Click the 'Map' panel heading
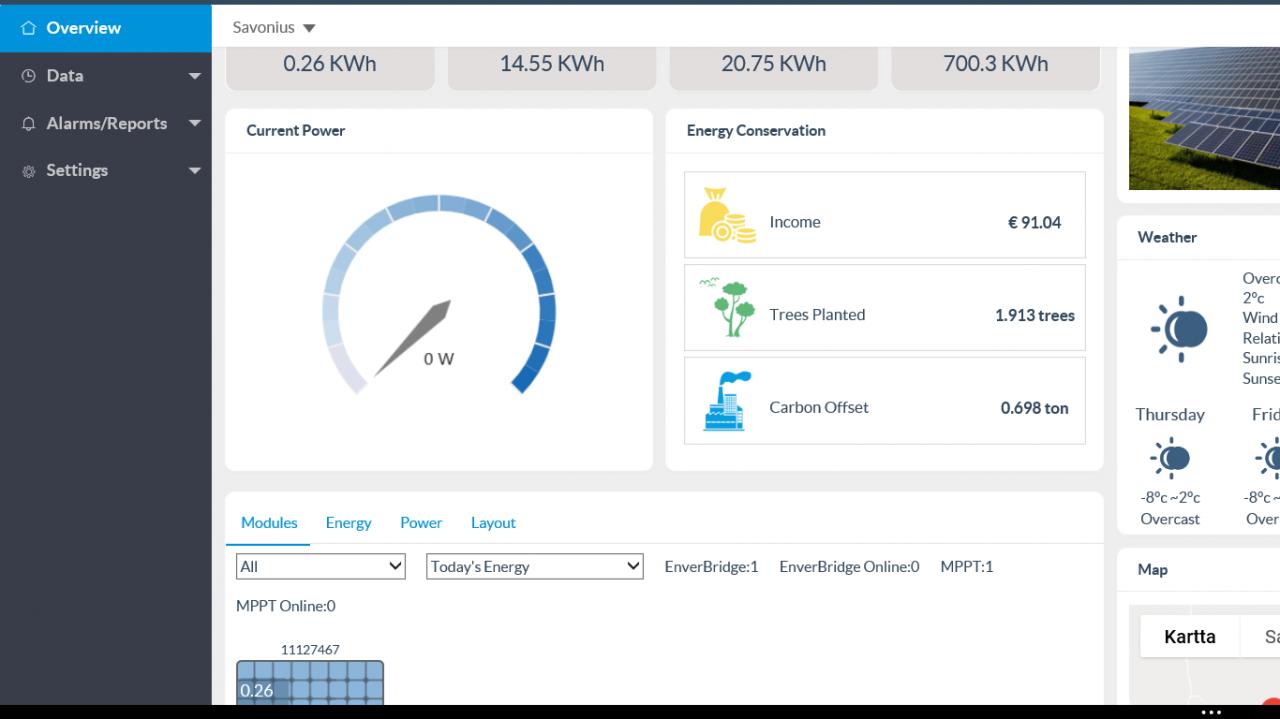This screenshot has height=719, width=1280. coord(1153,570)
